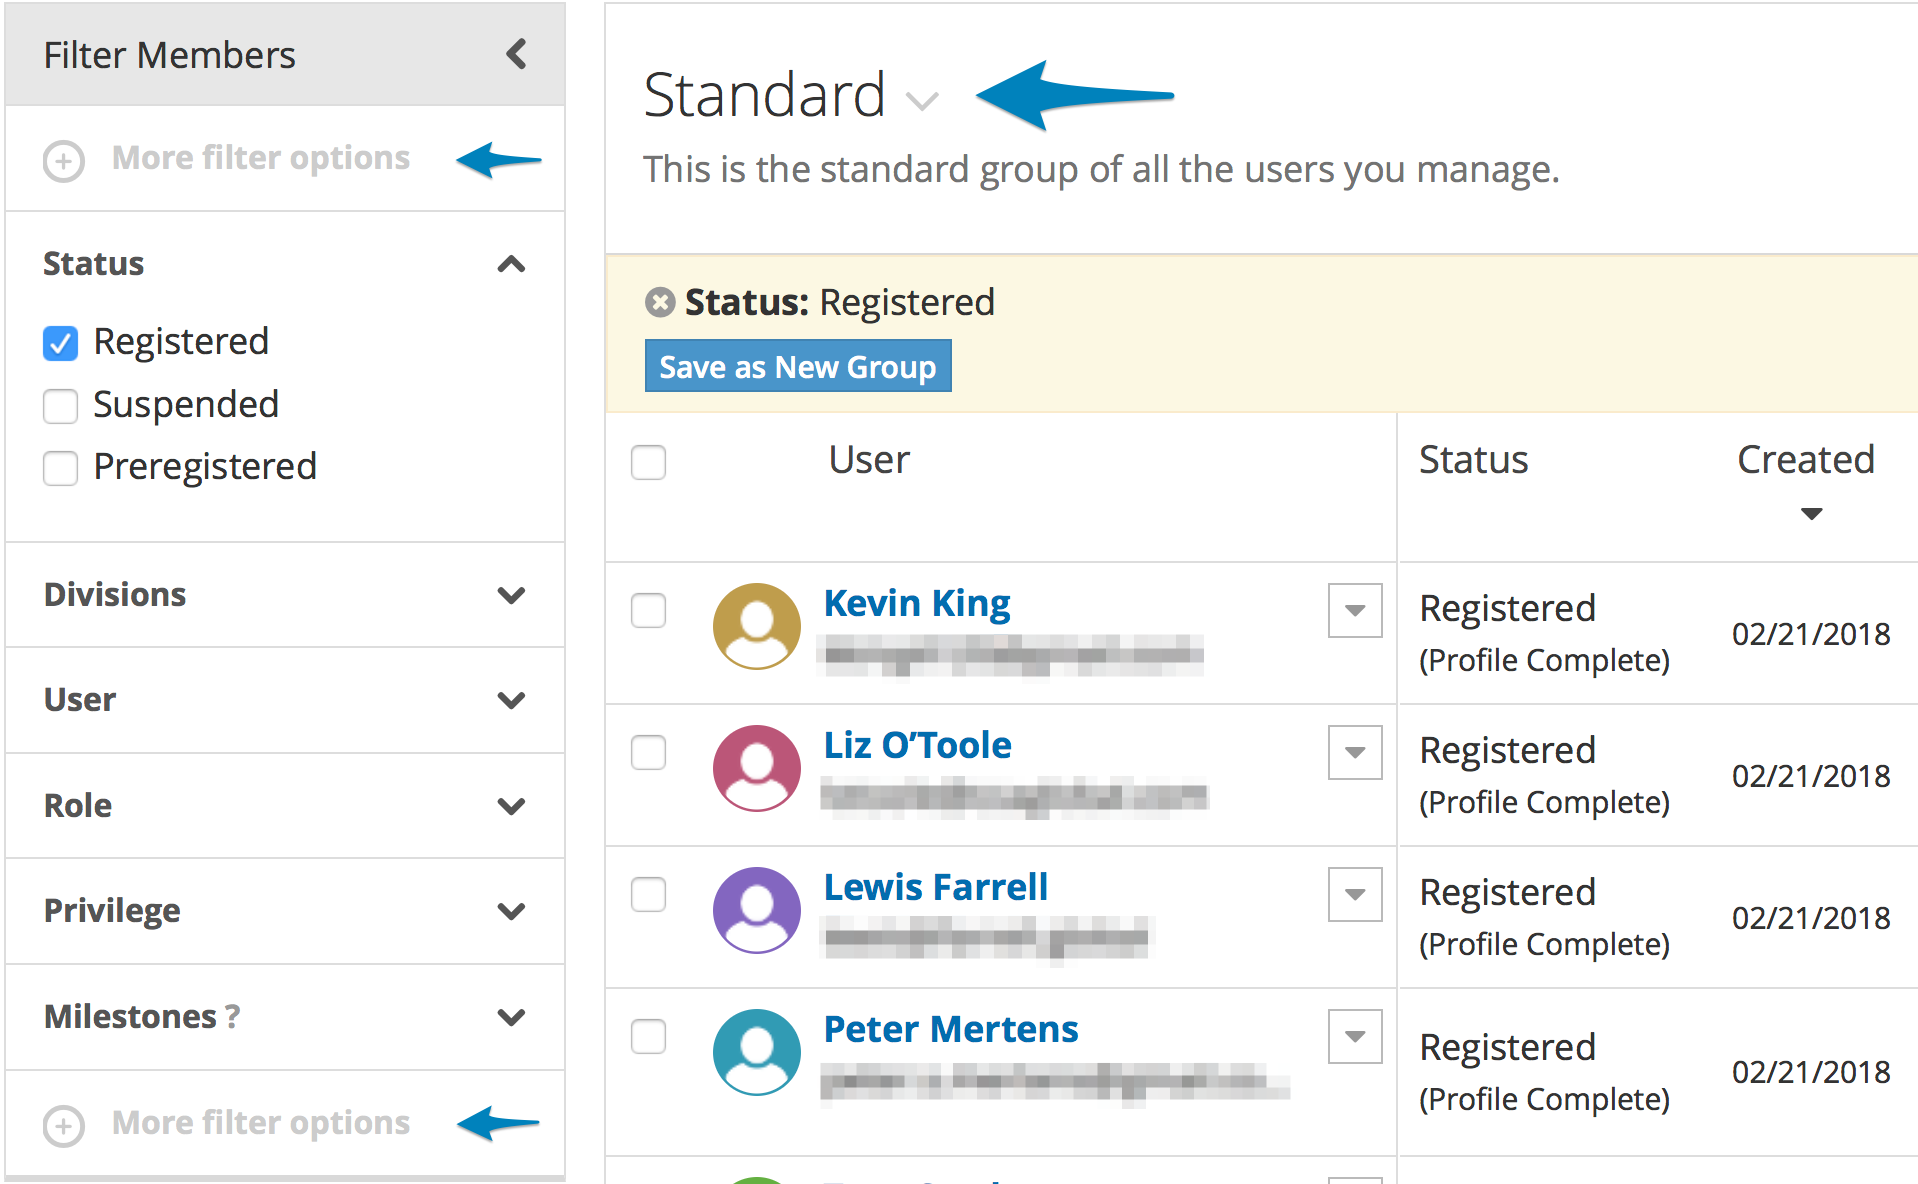Click Peter Mertens' 02/21/2018 created date

pyautogui.click(x=1811, y=1072)
